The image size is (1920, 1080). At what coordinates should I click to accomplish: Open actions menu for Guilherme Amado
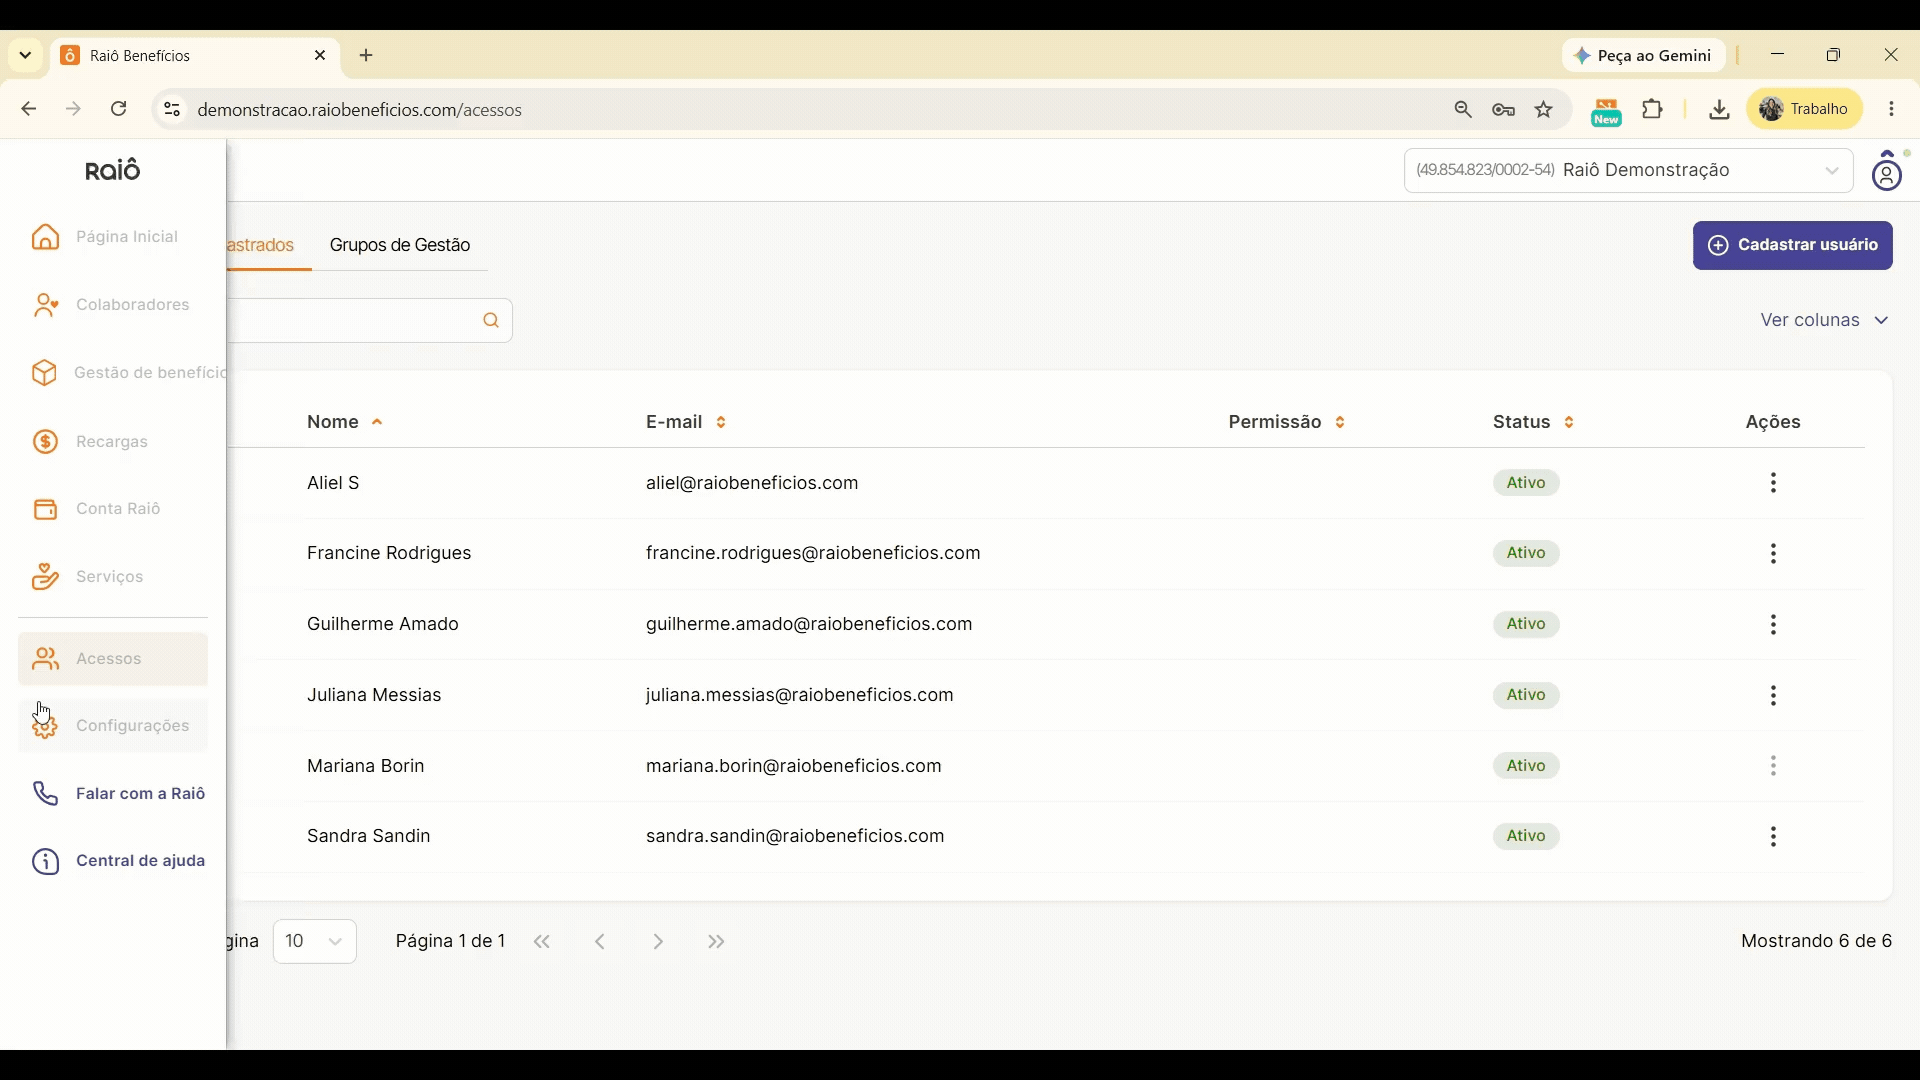(1774, 626)
